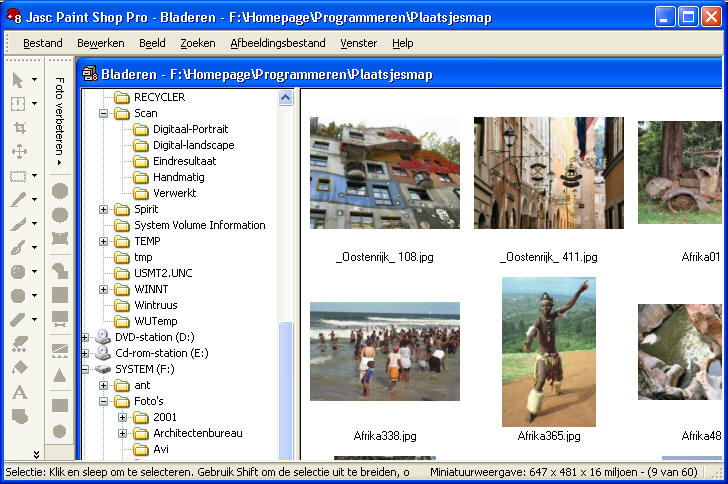The height and width of the screenshot is (484, 728).
Task: Click the folder tree scroll-up arrow
Action: pos(286,98)
